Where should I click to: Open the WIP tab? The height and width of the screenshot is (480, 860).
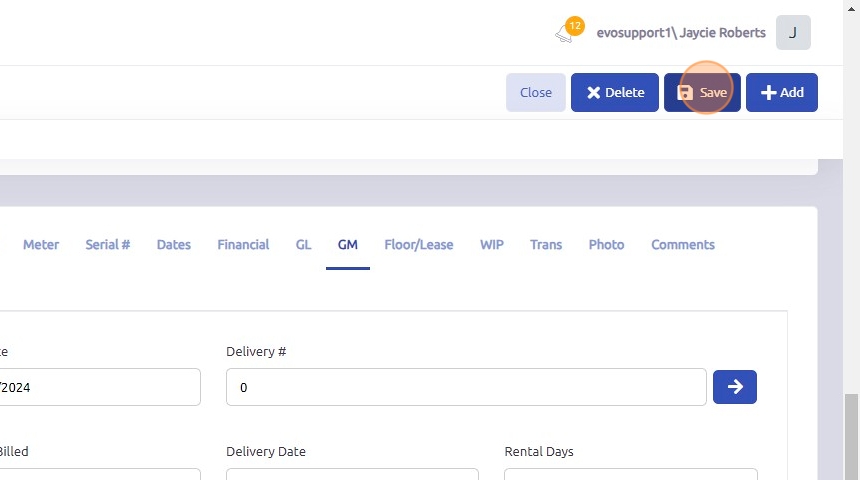coord(492,245)
